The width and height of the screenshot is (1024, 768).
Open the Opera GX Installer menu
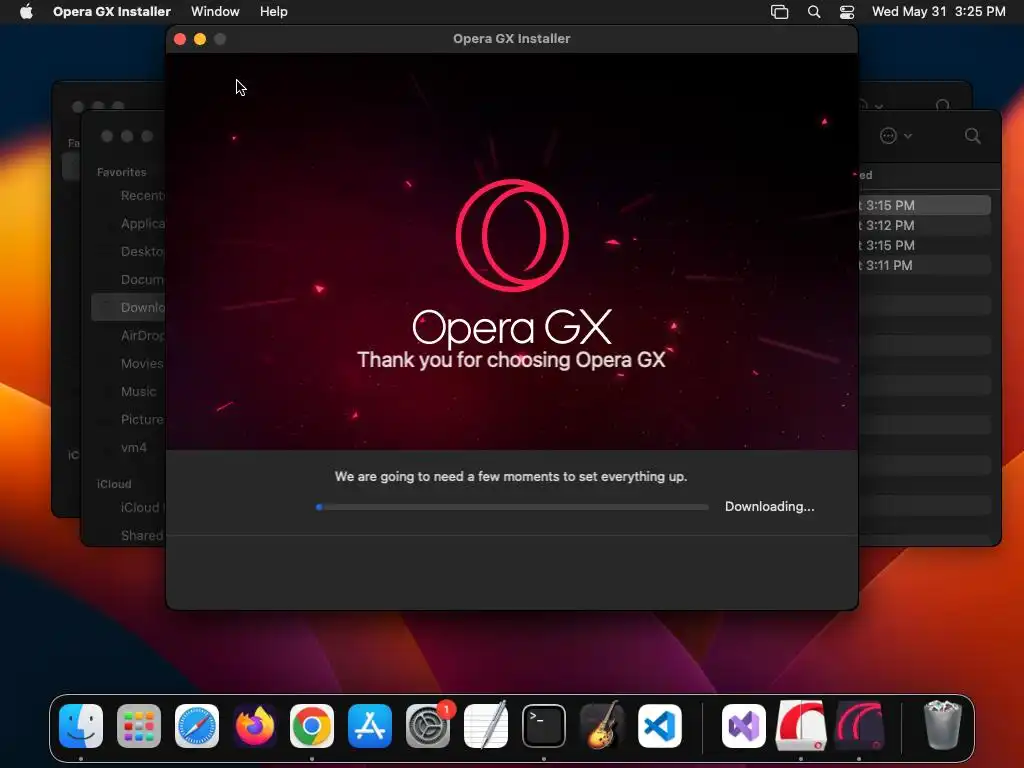(112, 12)
